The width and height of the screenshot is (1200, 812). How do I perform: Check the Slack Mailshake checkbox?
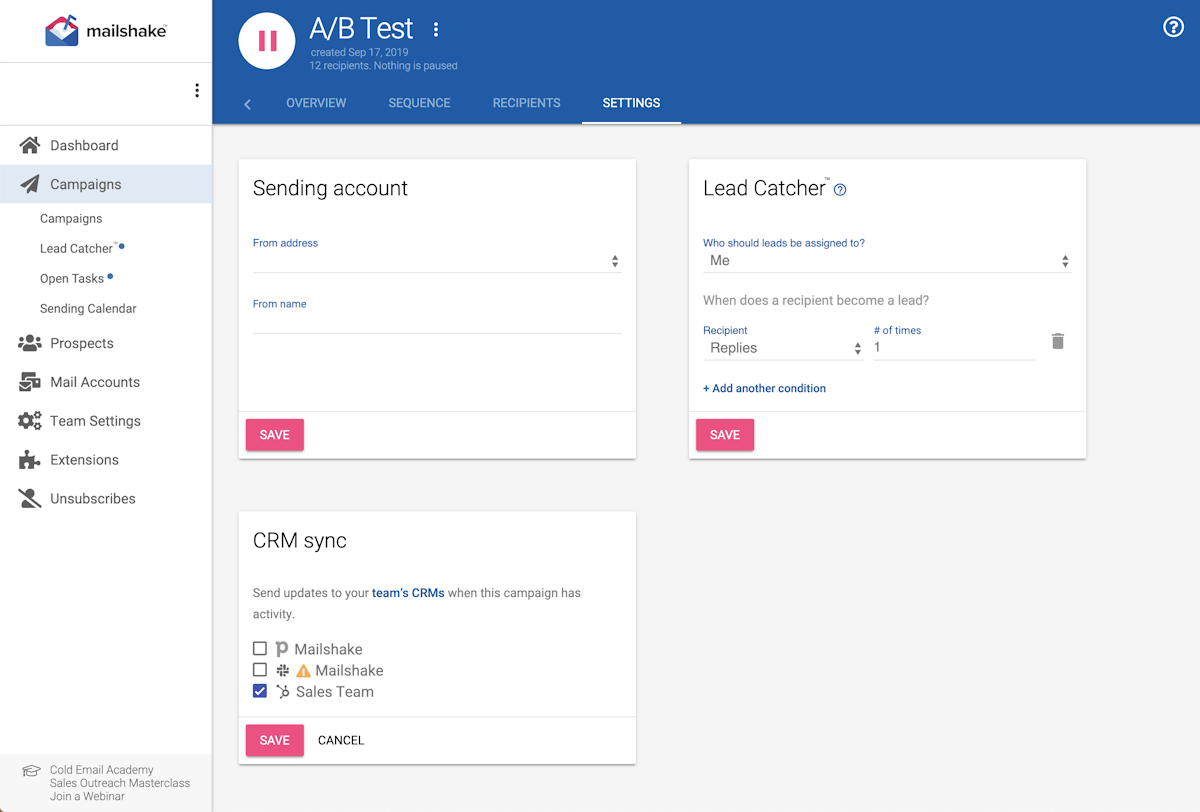coord(260,670)
